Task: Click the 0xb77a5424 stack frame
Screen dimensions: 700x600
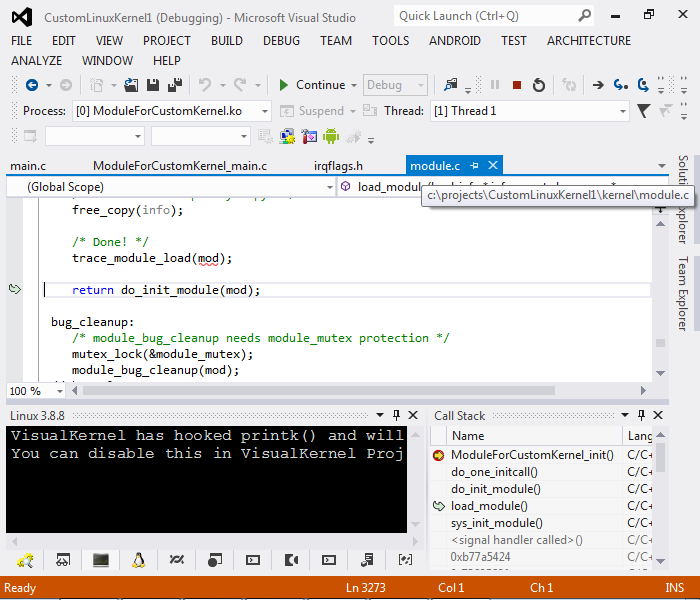Action: [x=480, y=557]
